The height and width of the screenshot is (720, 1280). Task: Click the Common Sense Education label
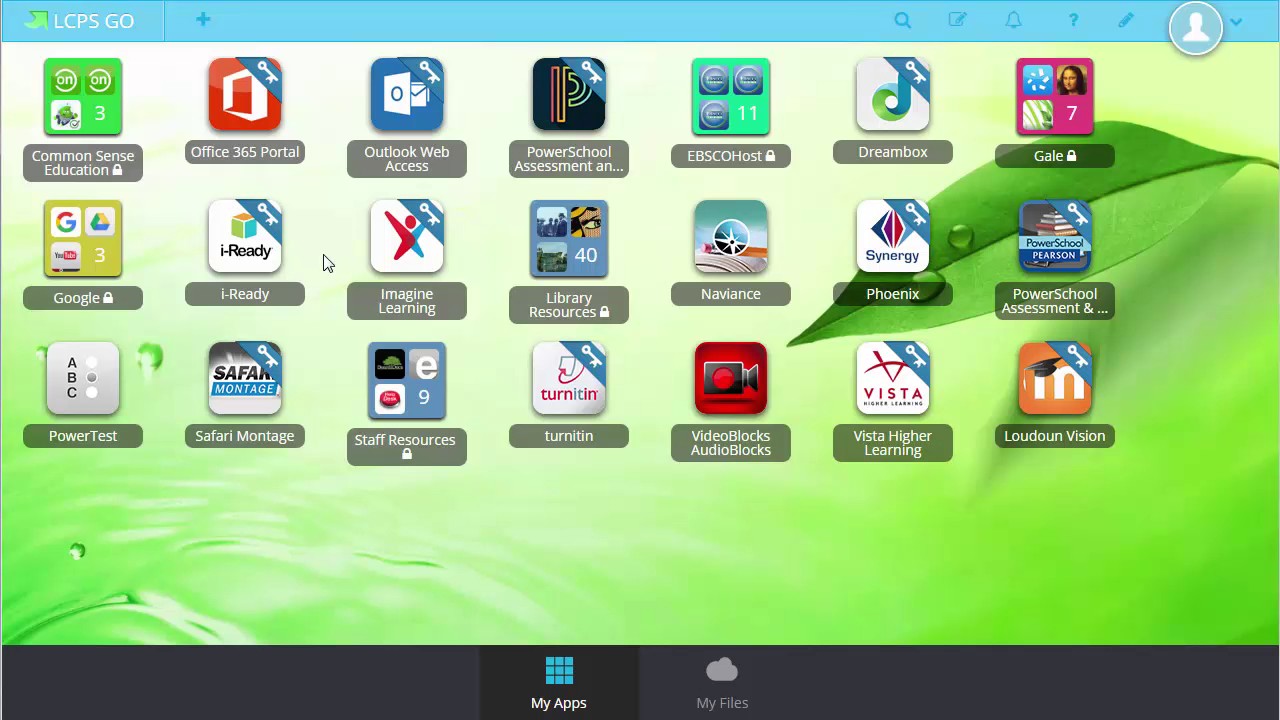pos(83,163)
